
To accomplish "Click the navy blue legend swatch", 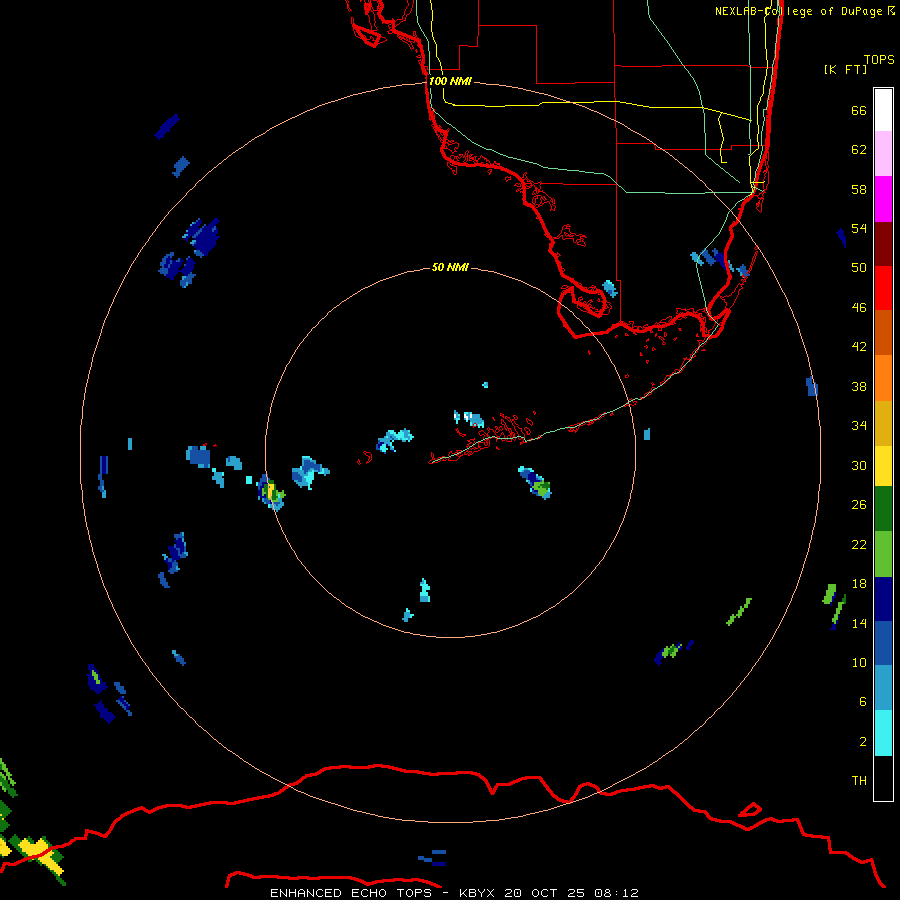I will click(883, 599).
